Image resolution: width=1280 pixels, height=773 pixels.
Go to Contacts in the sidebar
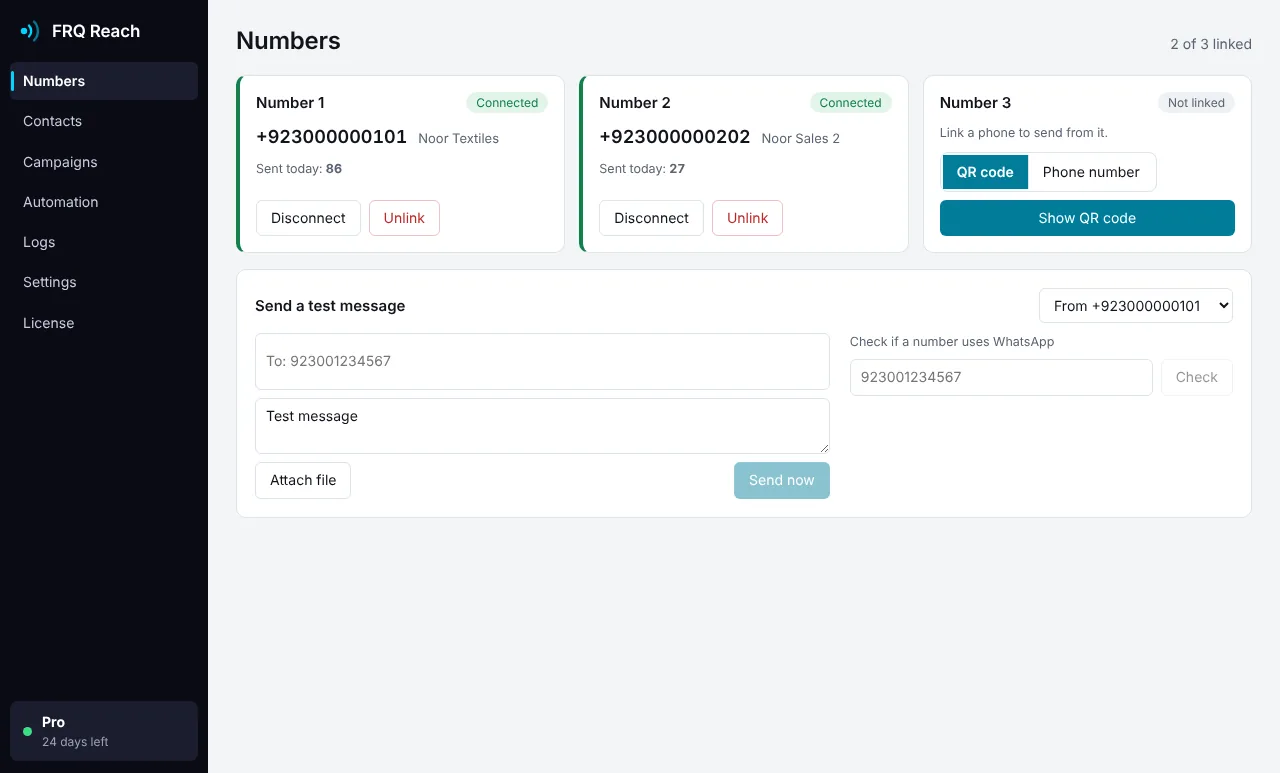click(104, 121)
